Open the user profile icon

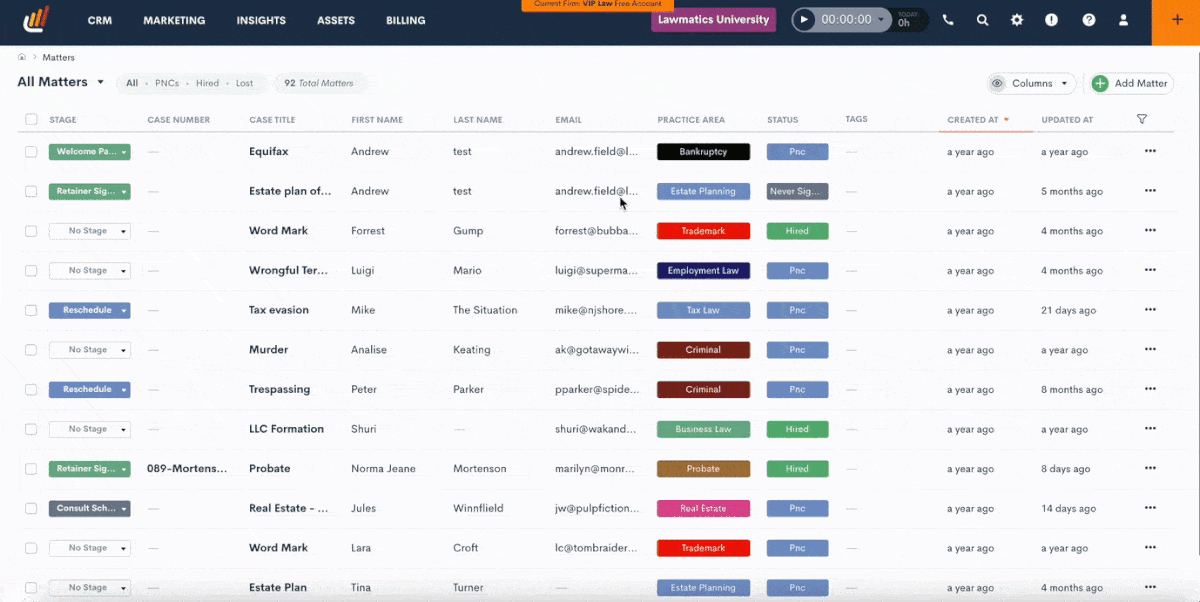pos(1124,20)
